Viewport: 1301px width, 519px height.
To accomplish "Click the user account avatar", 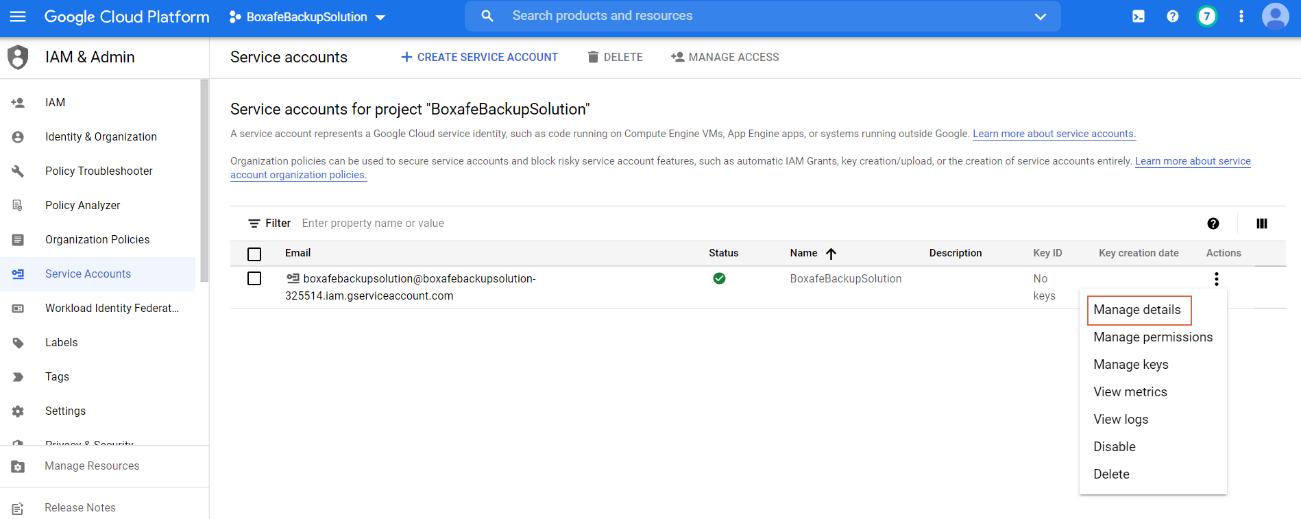I will click(x=1275, y=17).
